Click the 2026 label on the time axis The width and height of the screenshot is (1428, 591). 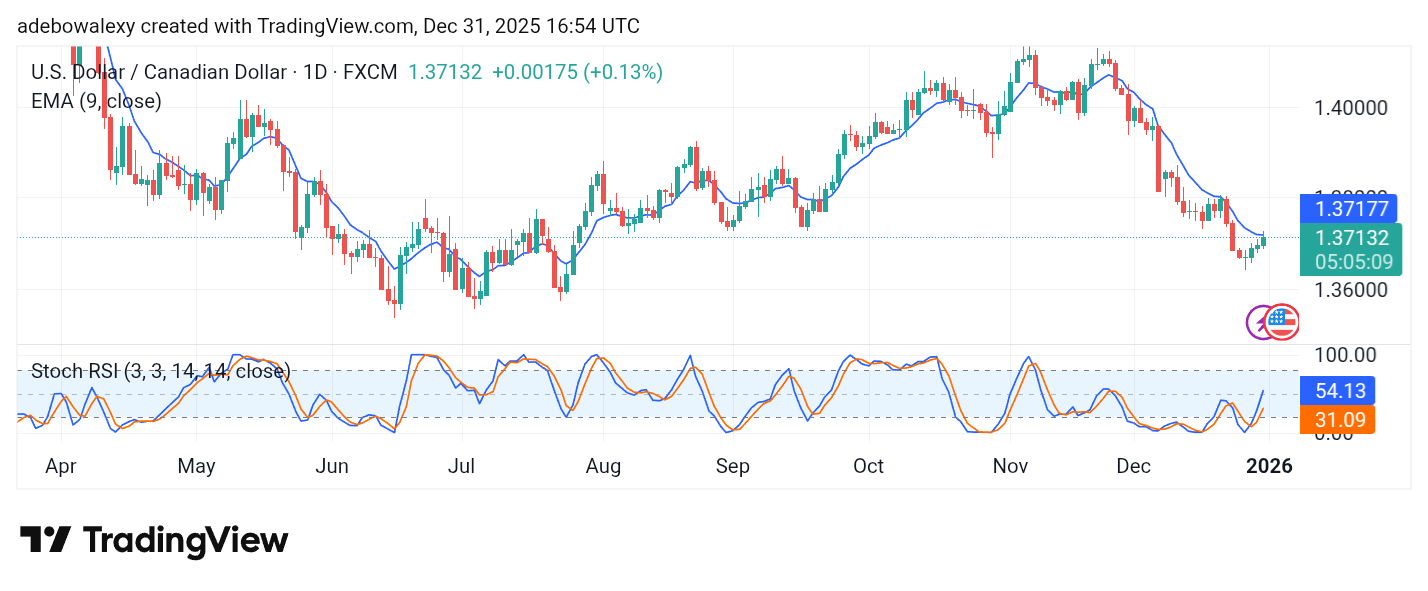(x=1270, y=466)
